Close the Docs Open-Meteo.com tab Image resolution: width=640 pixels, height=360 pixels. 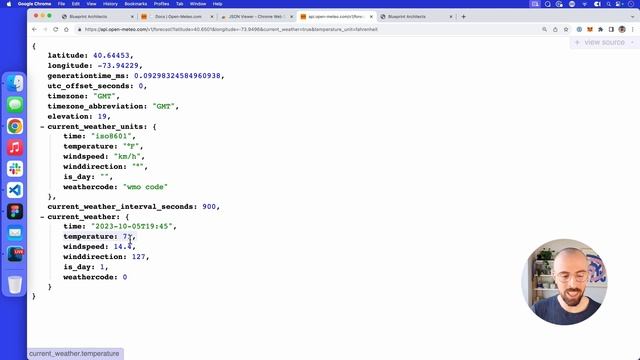[212, 17]
